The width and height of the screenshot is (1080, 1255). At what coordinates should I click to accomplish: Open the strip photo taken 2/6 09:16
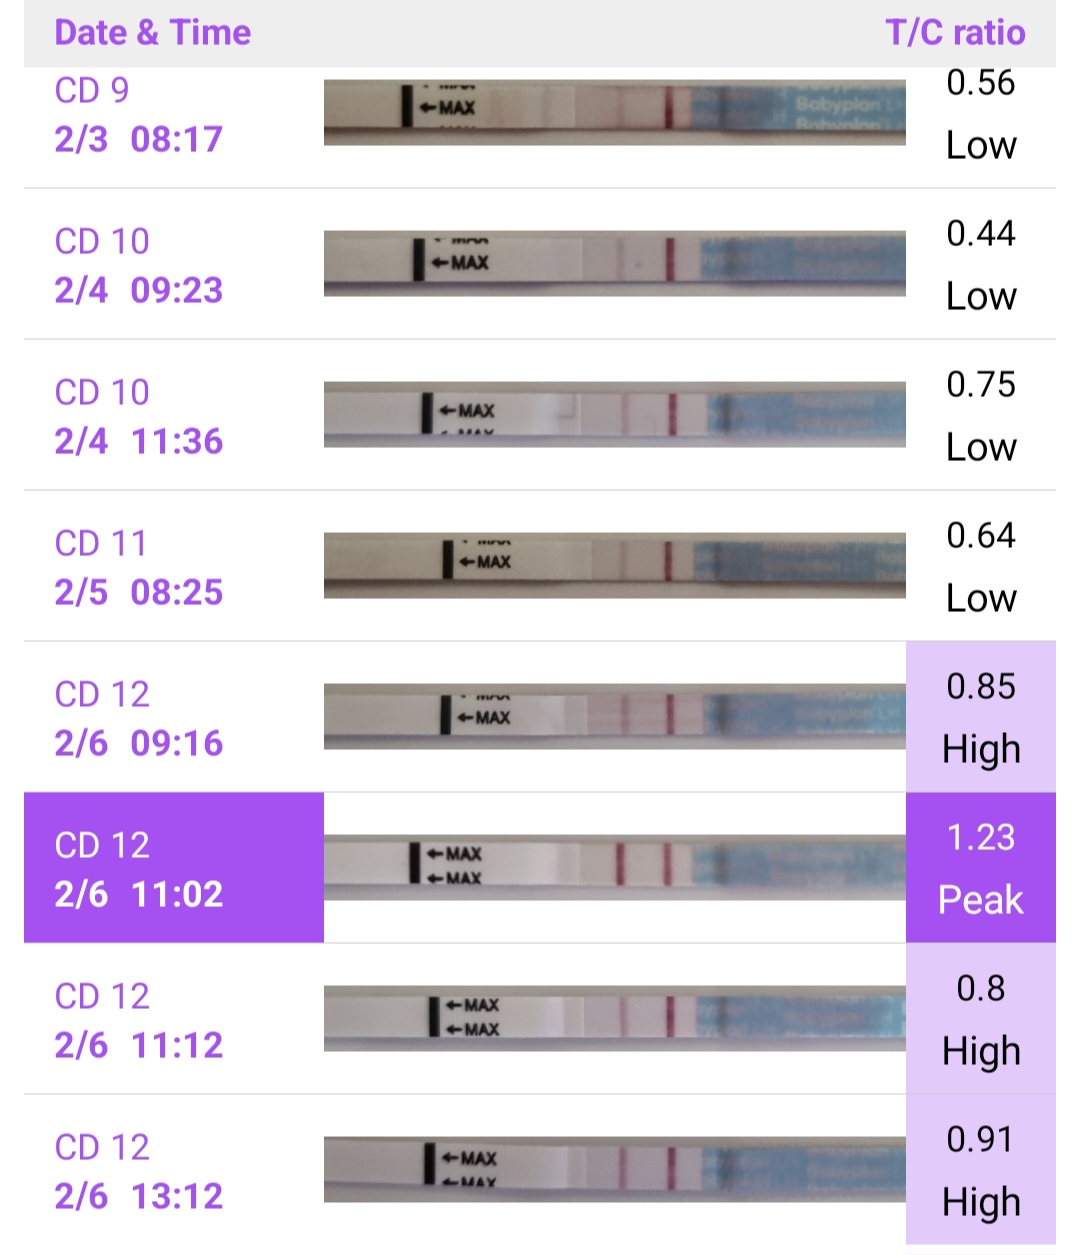(614, 716)
